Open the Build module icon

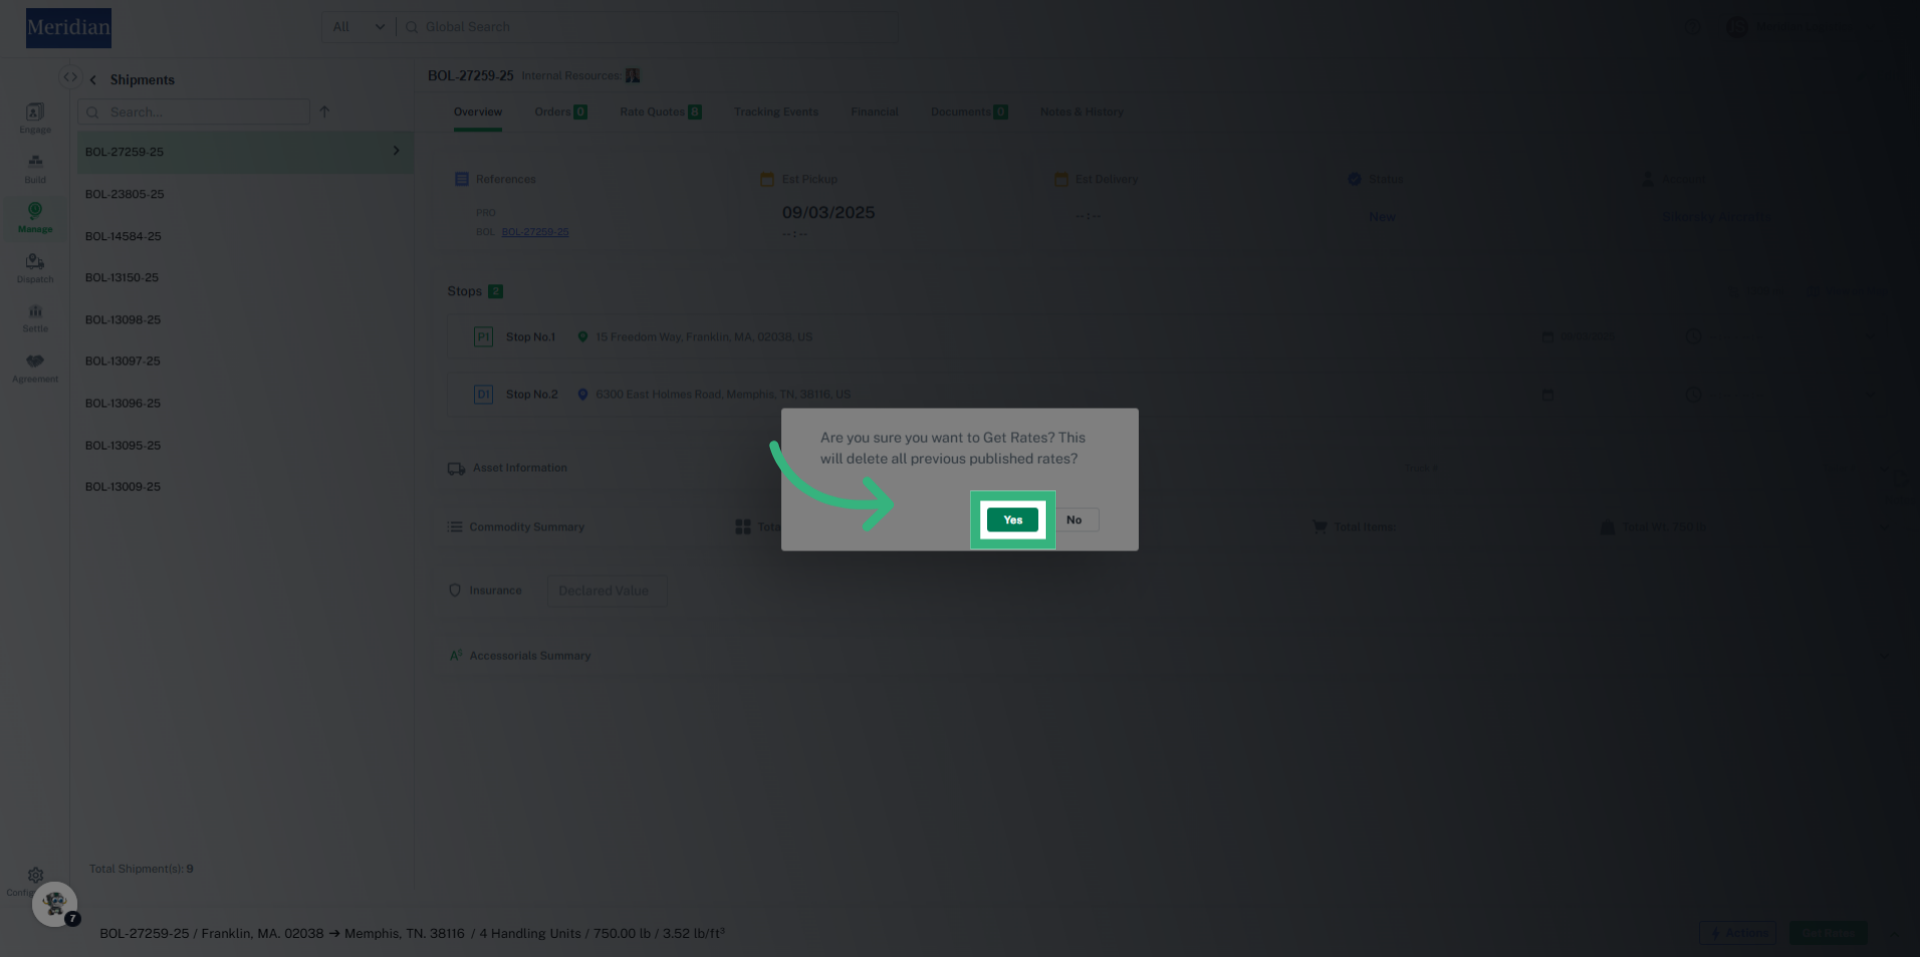35,161
